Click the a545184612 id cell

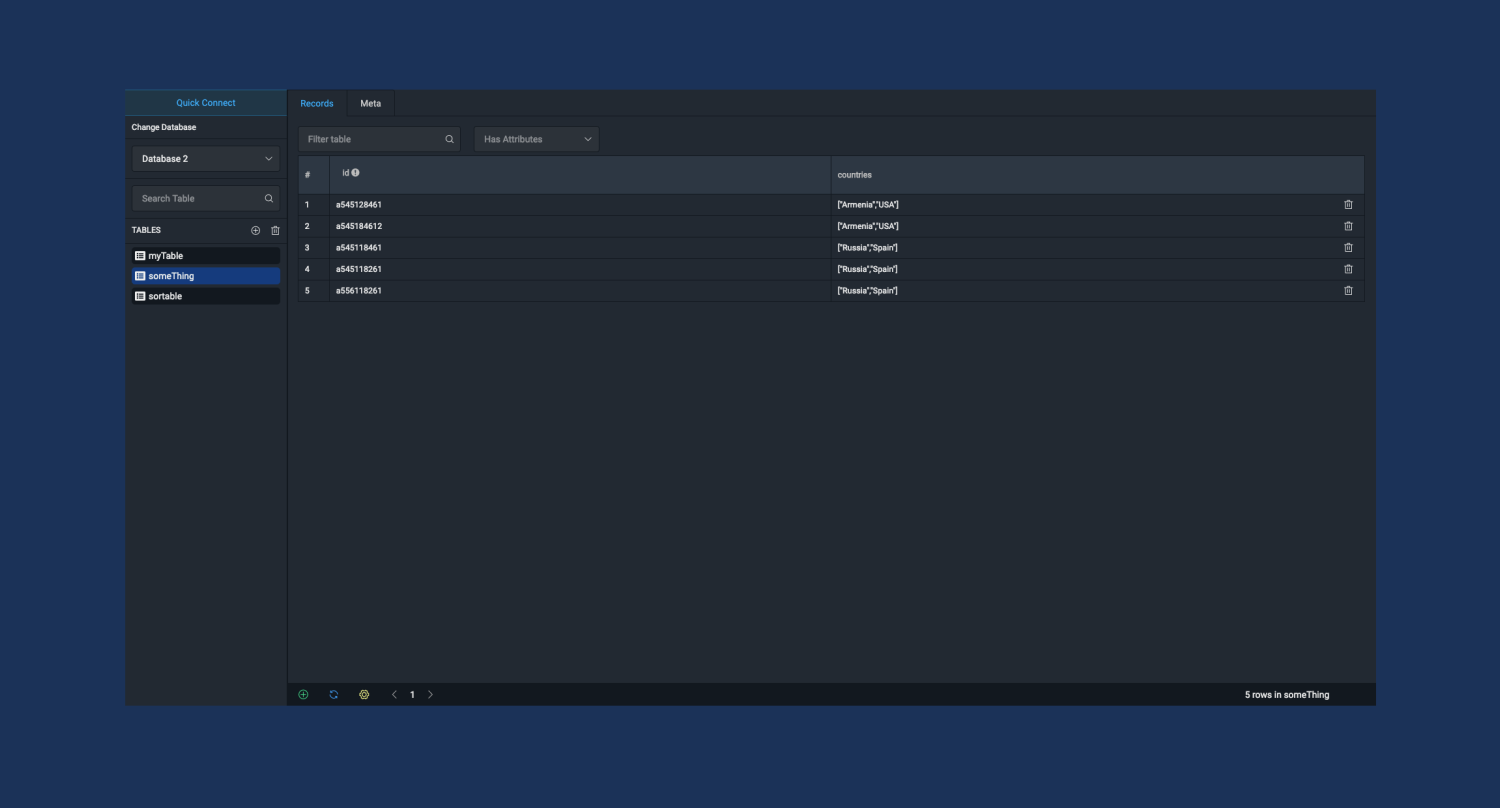coord(580,226)
